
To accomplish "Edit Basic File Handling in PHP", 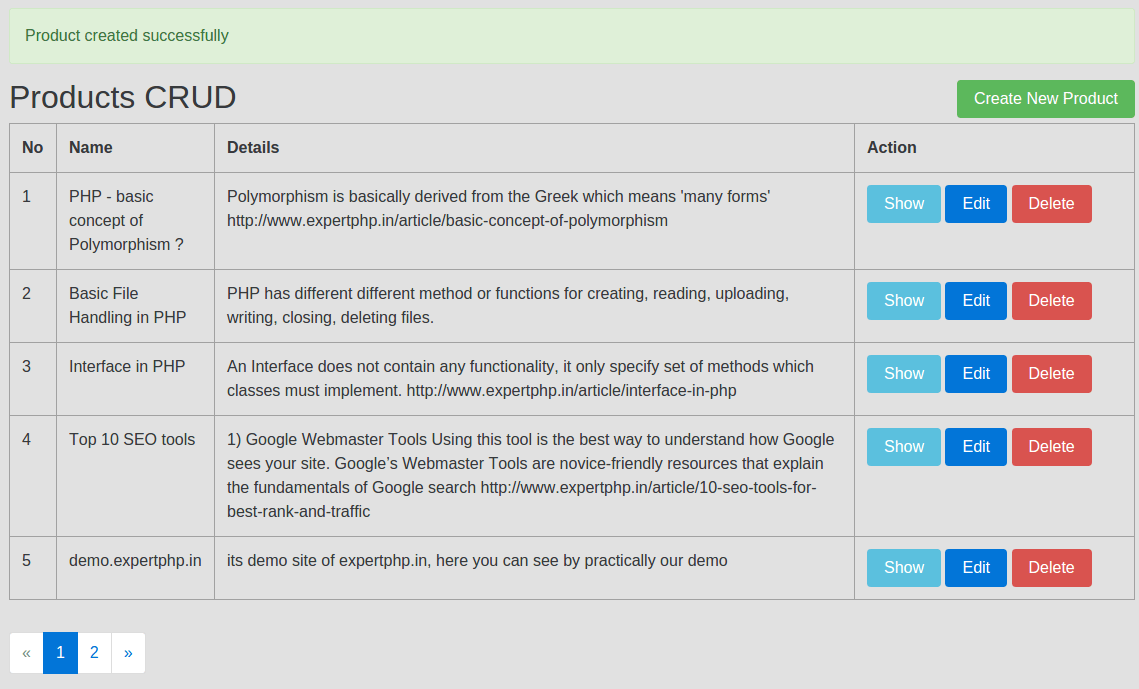I will pyautogui.click(x=975, y=301).
